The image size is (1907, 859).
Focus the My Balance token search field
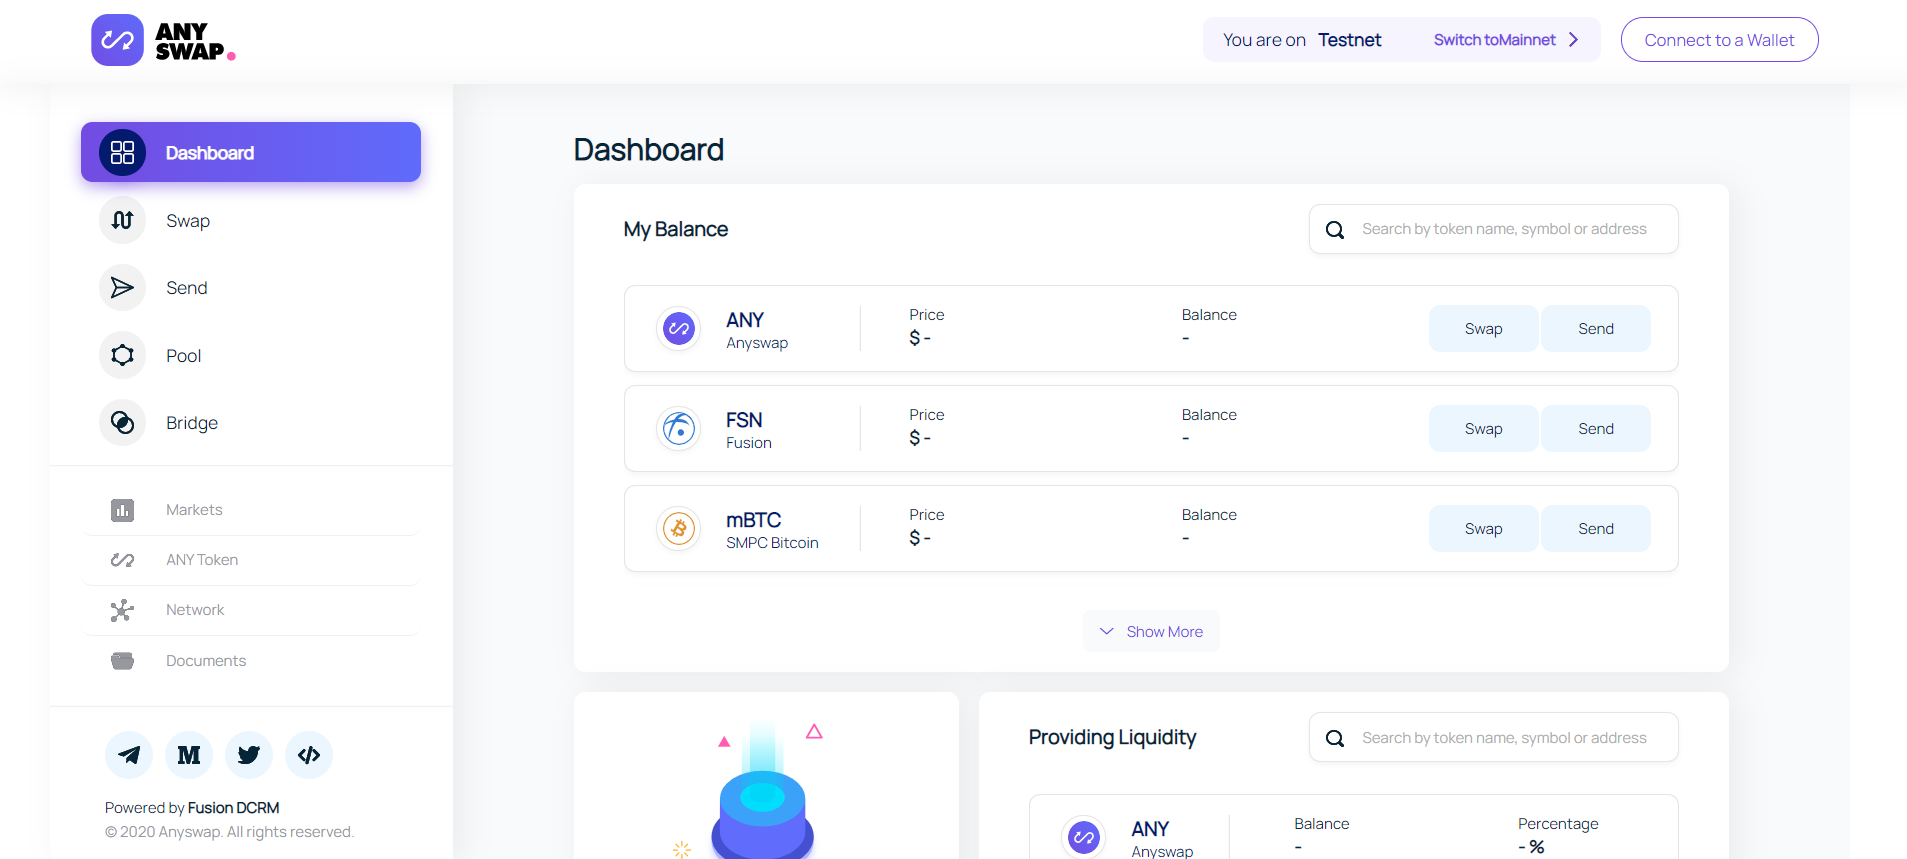pyautogui.click(x=1493, y=229)
